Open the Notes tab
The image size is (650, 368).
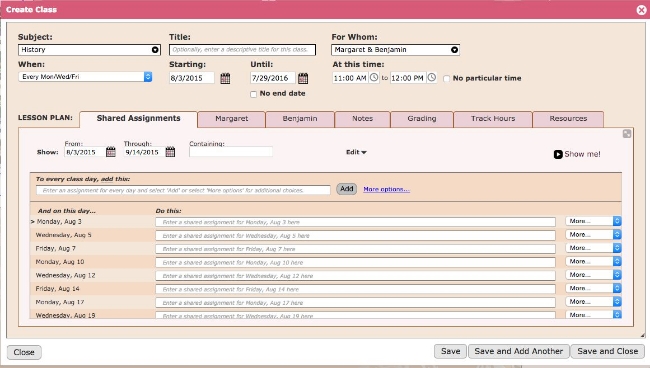[362, 119]
